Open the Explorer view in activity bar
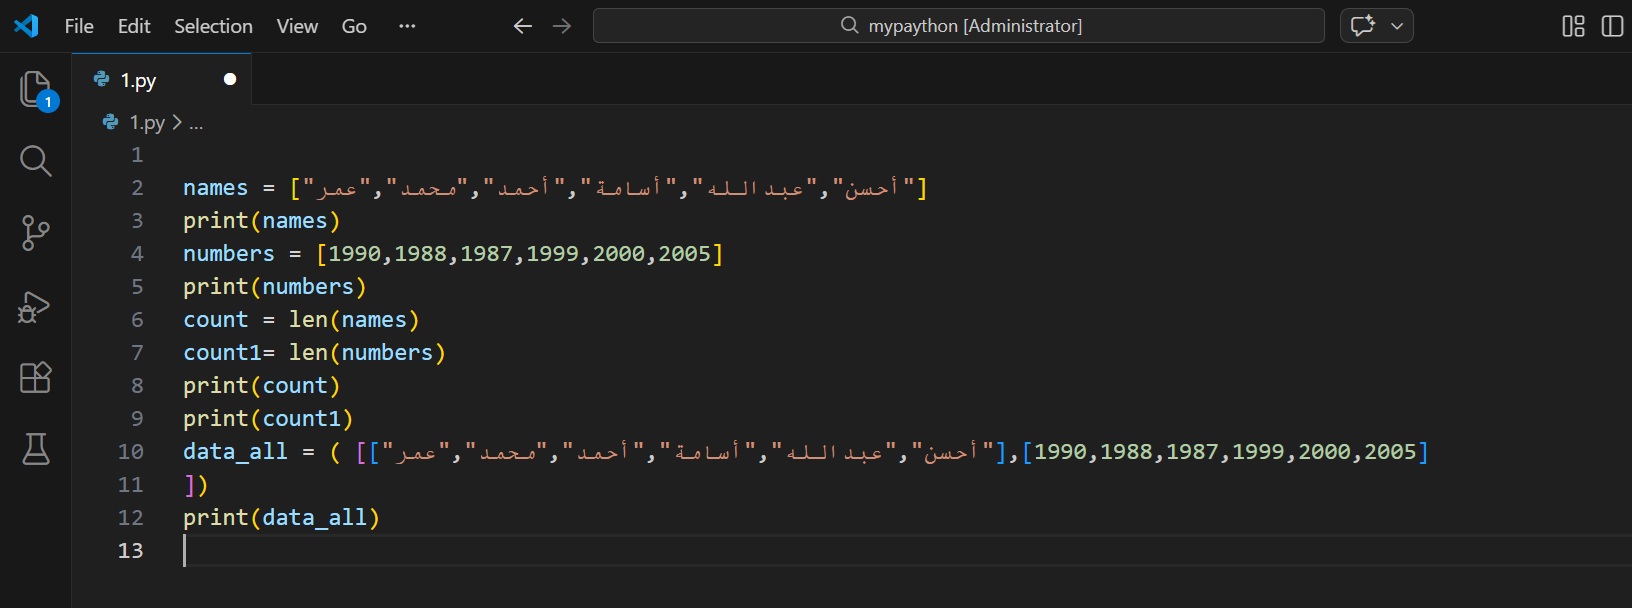Image resolution: width=1632 pixels, height=608 pixels. [36, 89]
